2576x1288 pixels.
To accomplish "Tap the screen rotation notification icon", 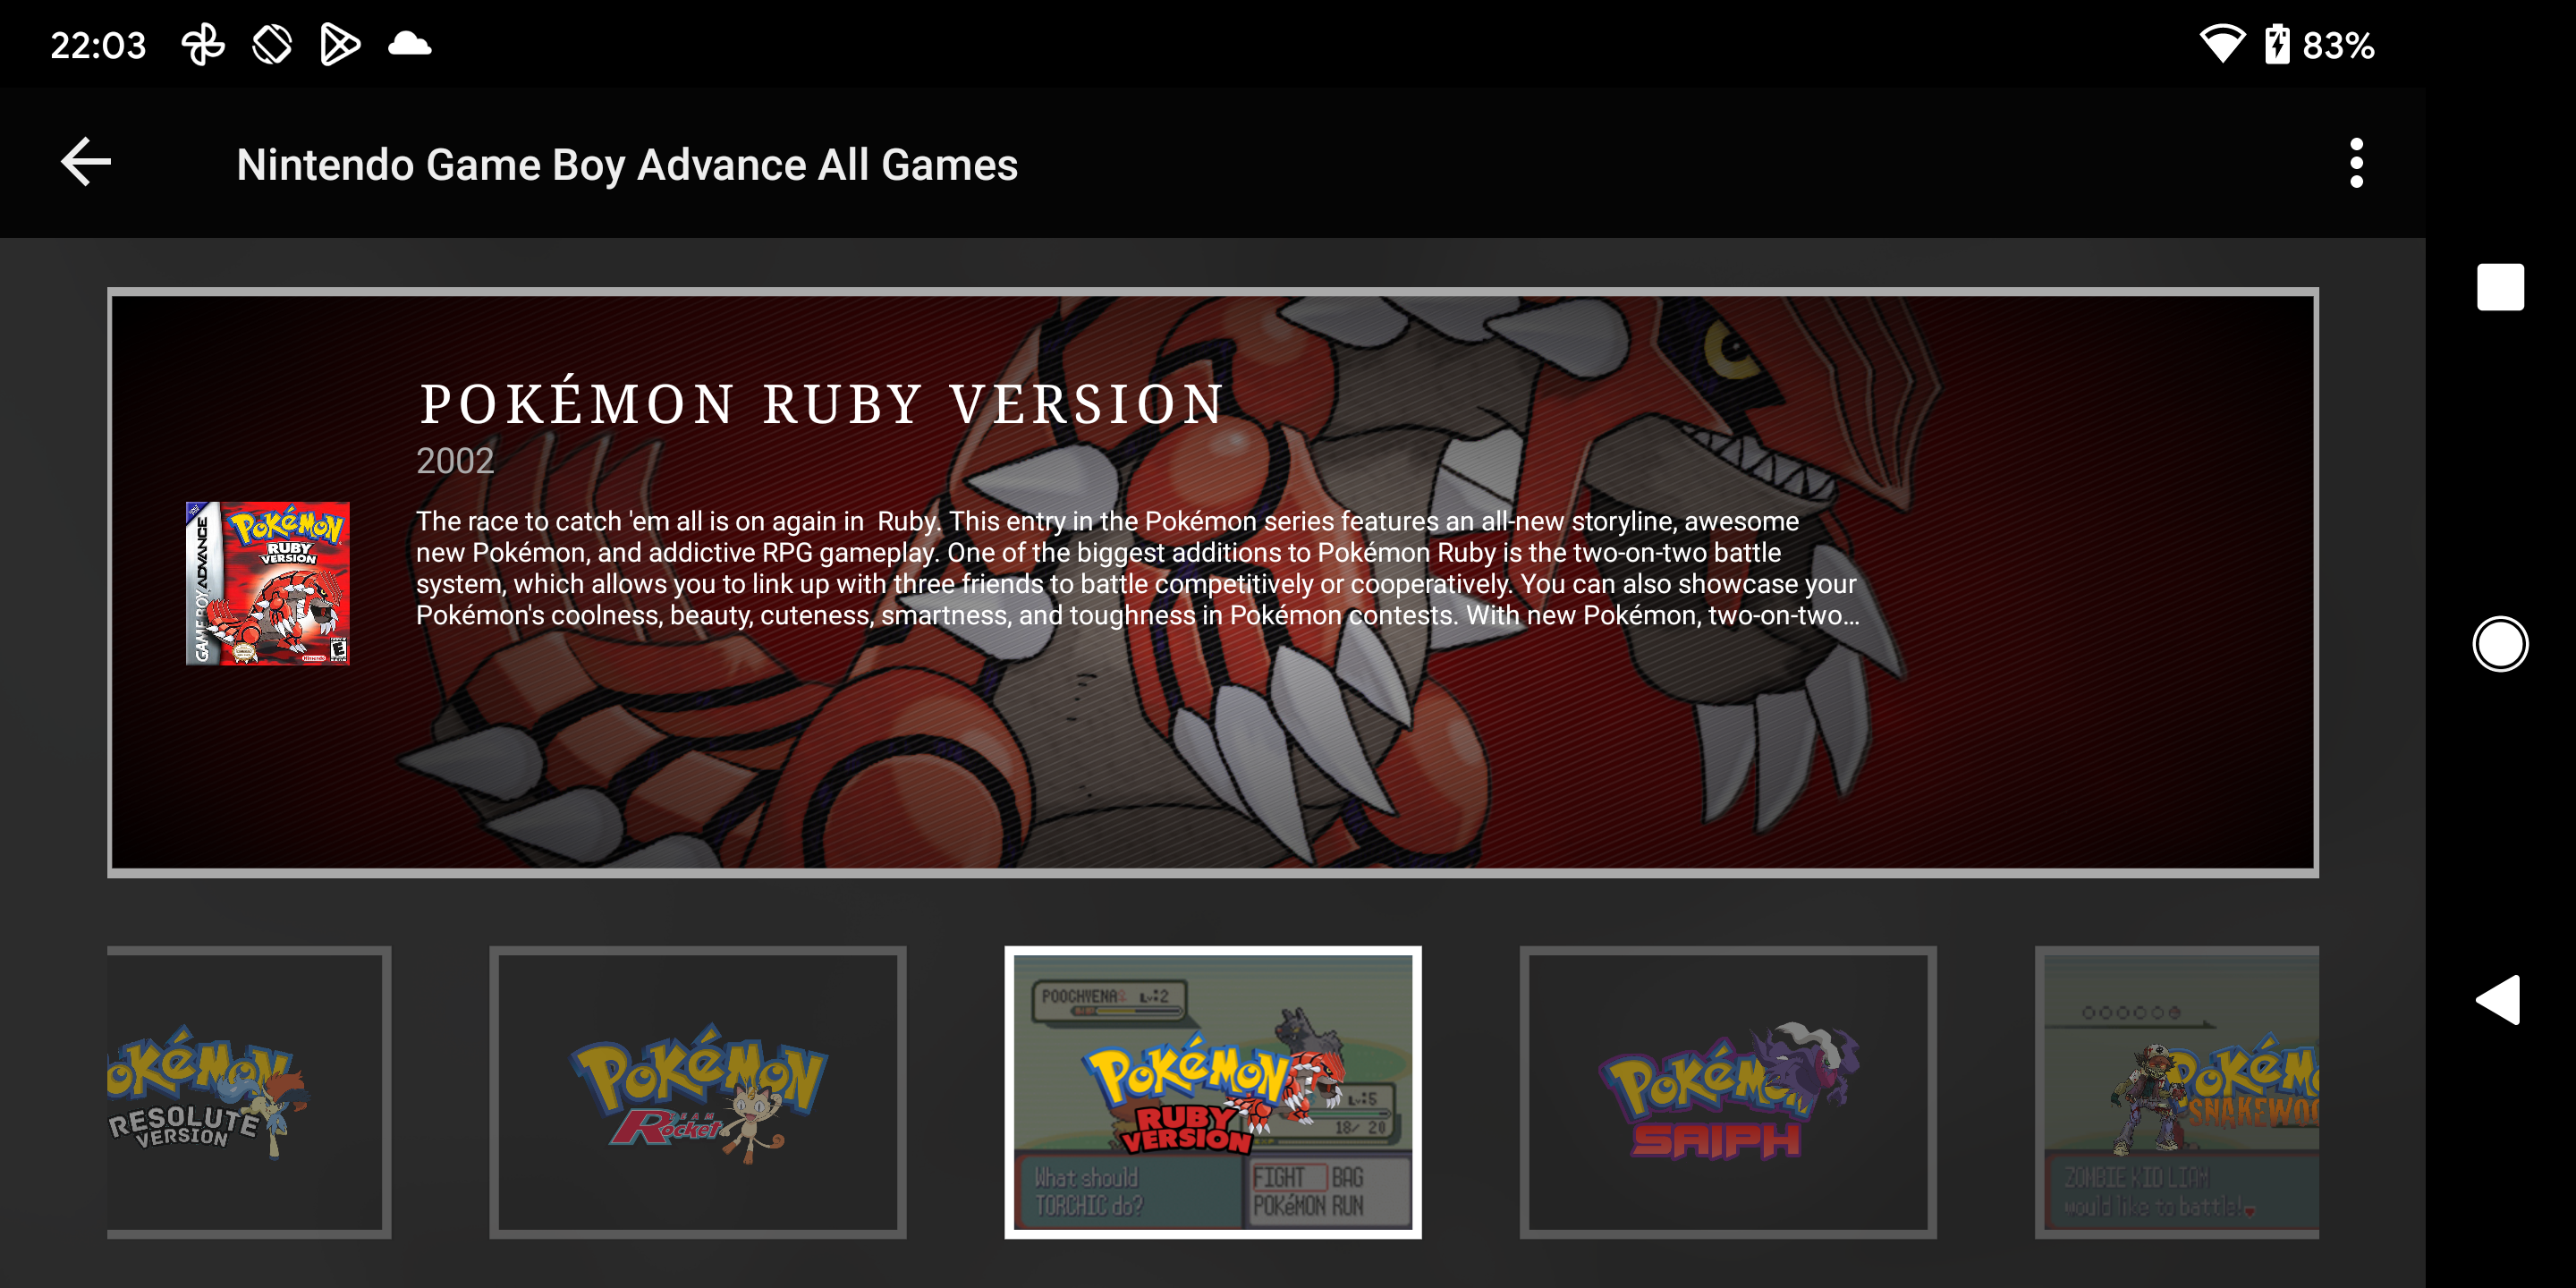I will (272, 44).
